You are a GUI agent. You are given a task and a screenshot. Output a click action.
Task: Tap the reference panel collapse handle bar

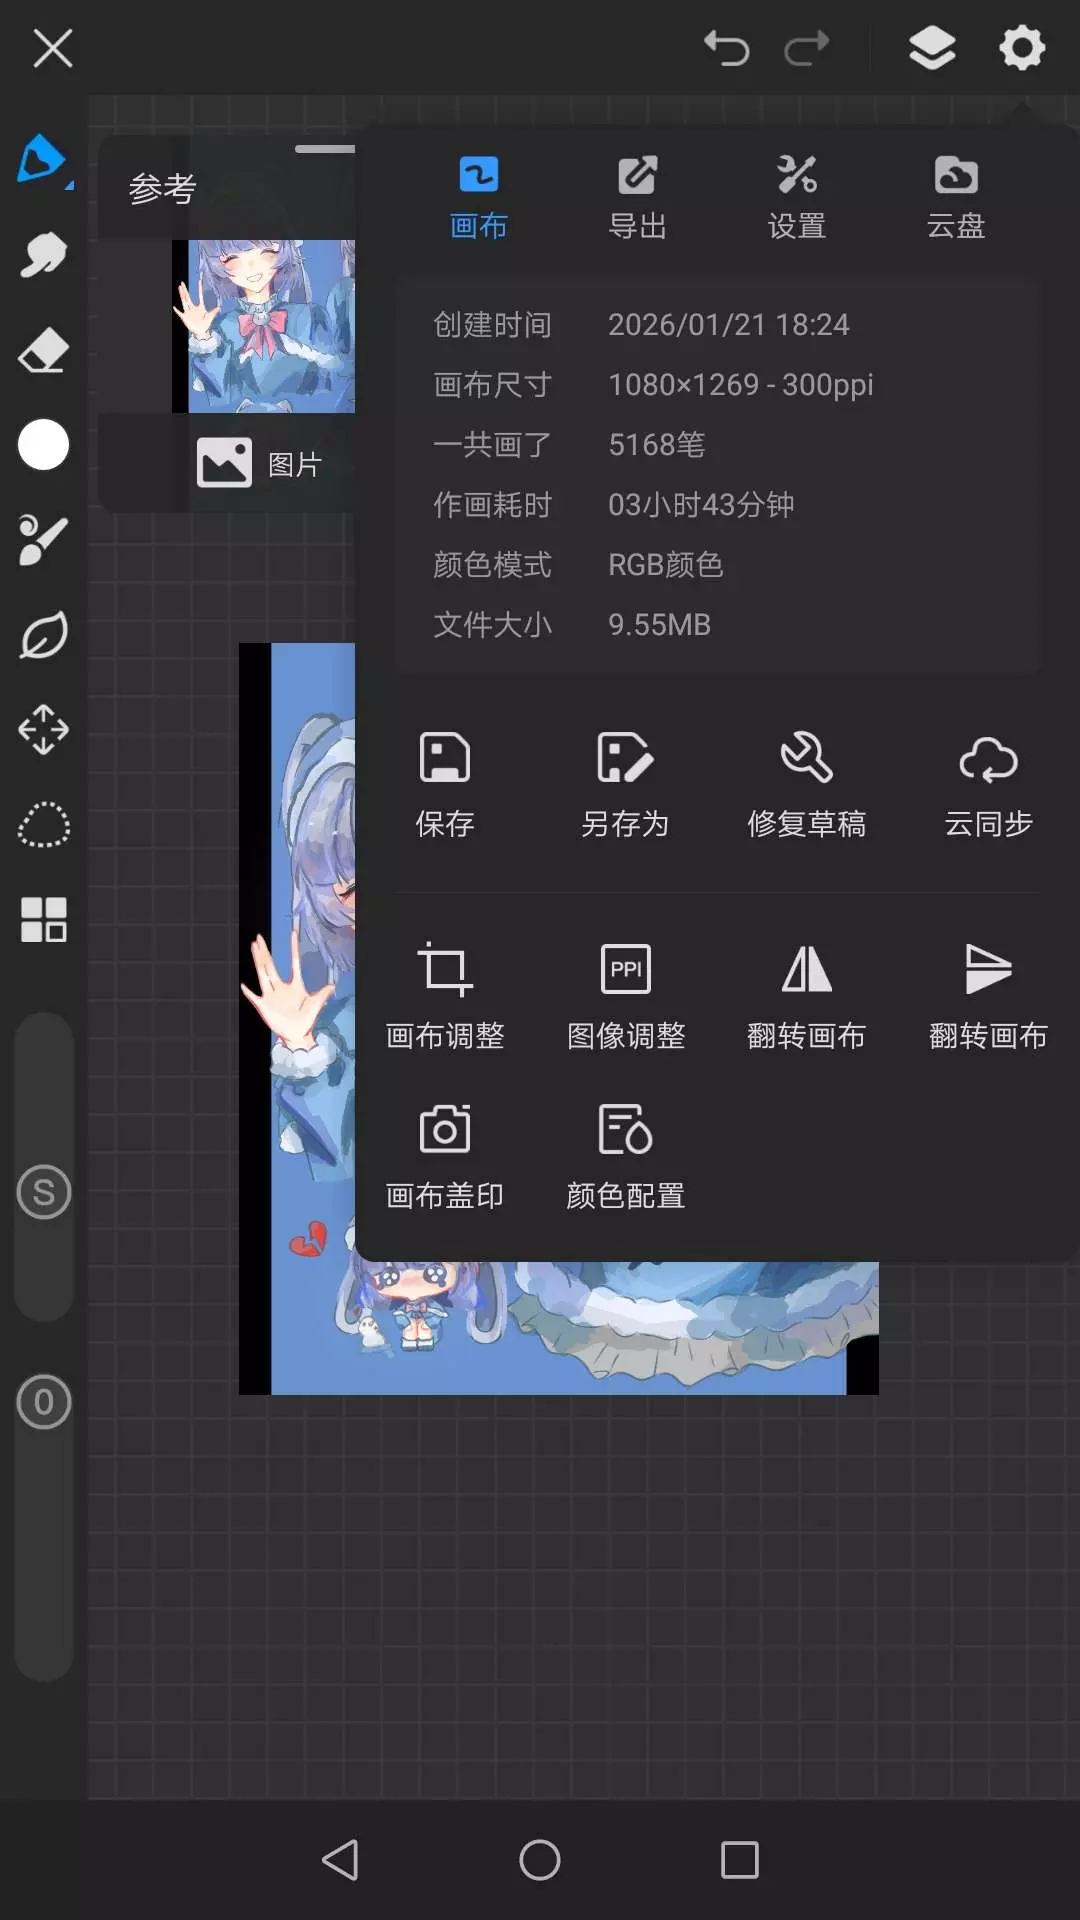pos(325,149)
